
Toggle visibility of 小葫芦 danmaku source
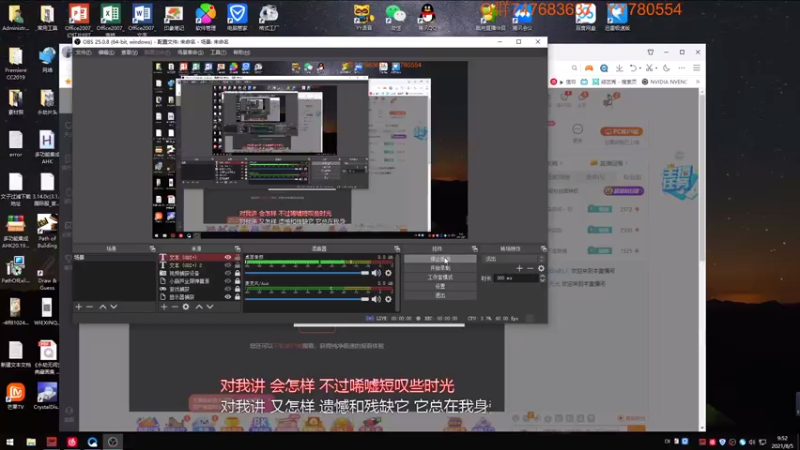tap(228, 281)
